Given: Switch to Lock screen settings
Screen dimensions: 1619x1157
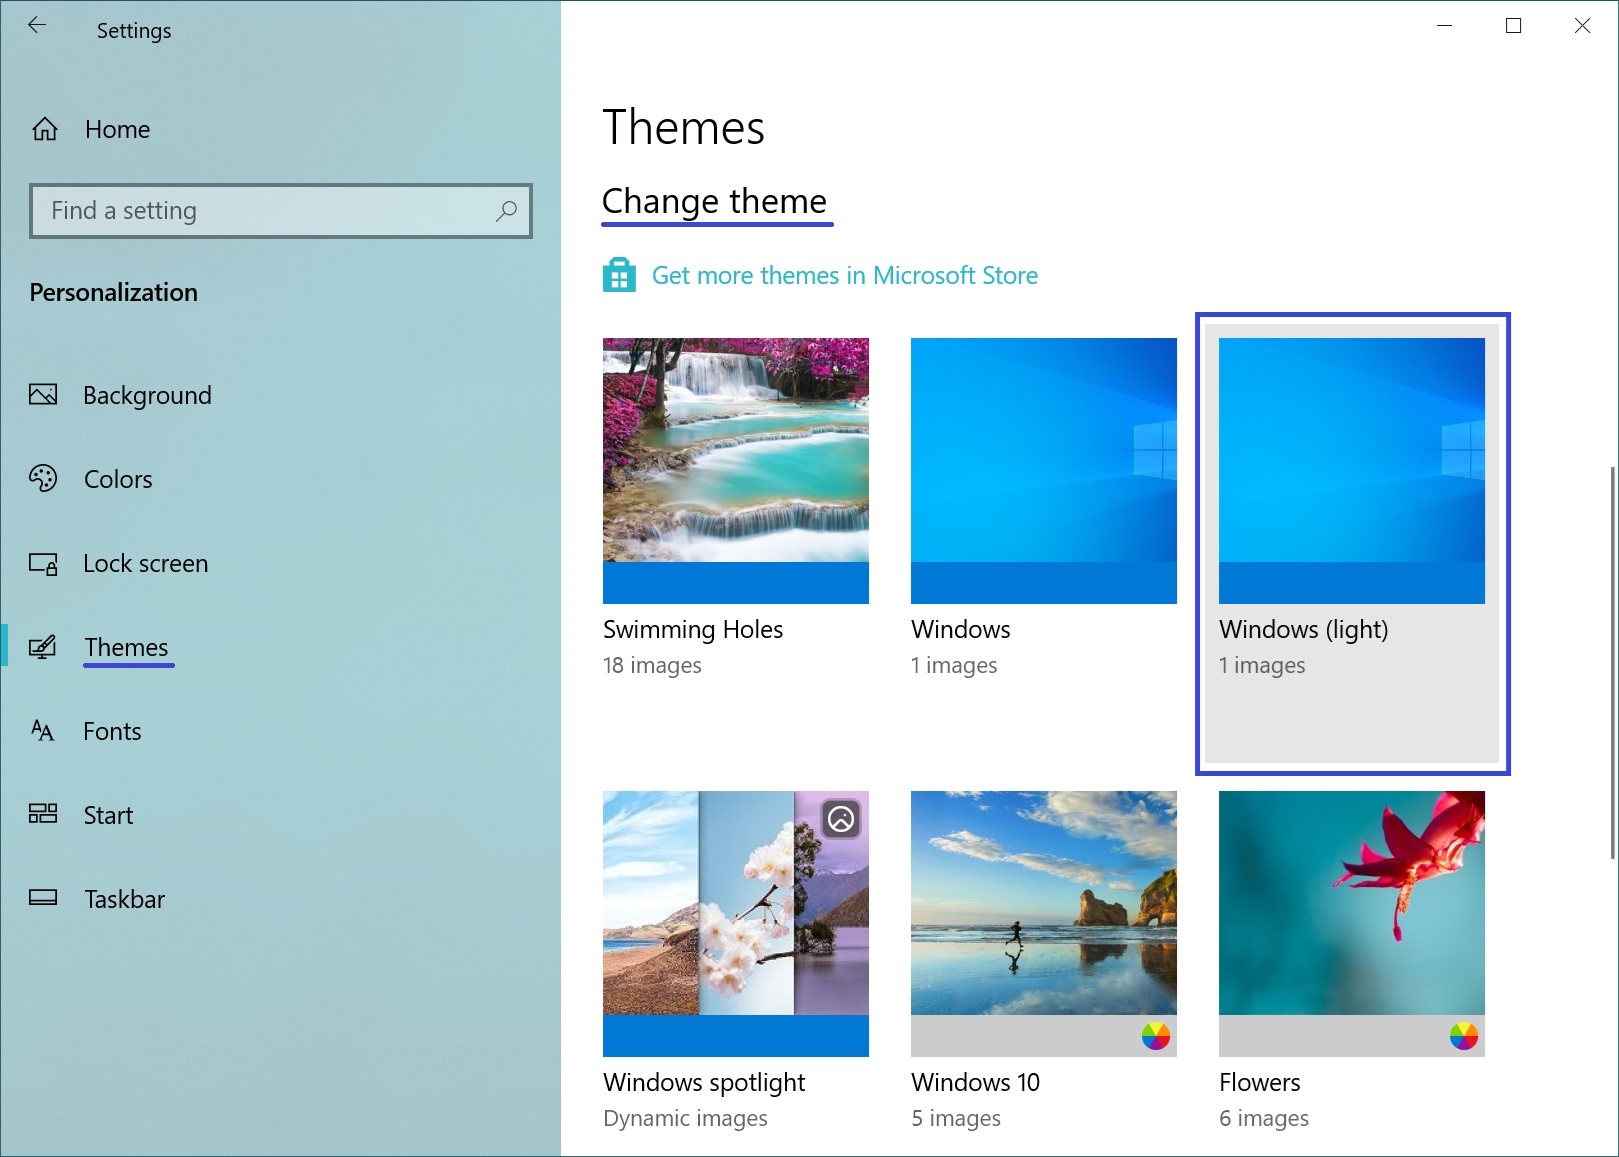Looking at the screenshot, I should pos(145,563).
